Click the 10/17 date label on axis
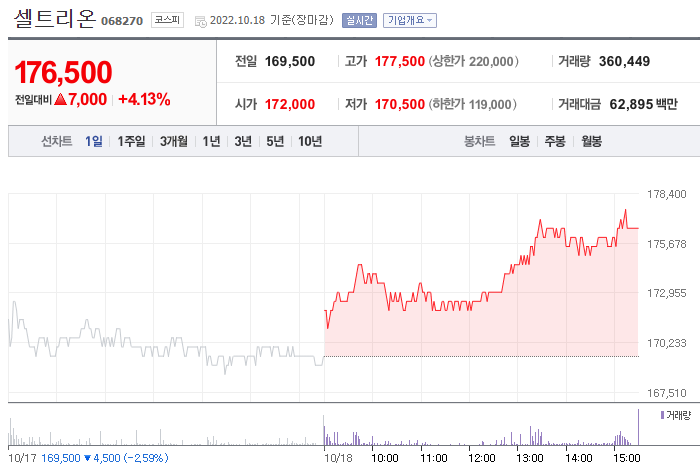The image size is (700, 473). click(22, 458)
